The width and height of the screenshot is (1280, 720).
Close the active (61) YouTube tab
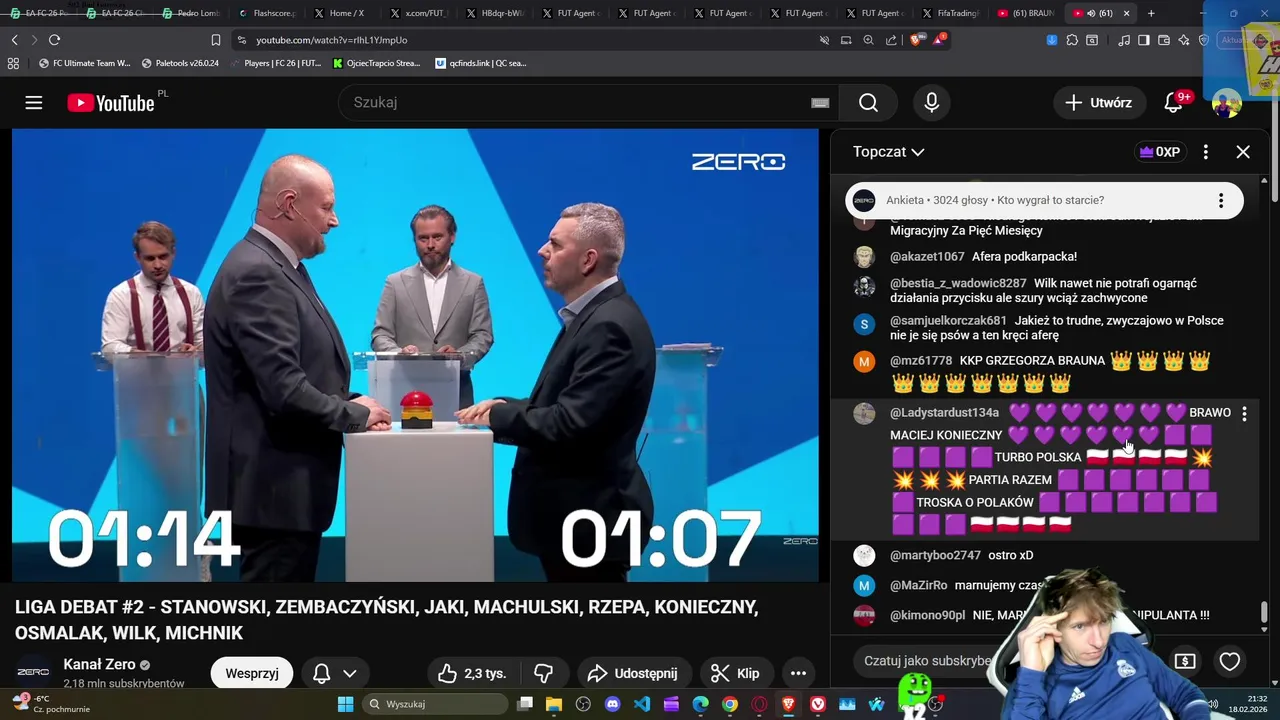(x=1126, y=13)
